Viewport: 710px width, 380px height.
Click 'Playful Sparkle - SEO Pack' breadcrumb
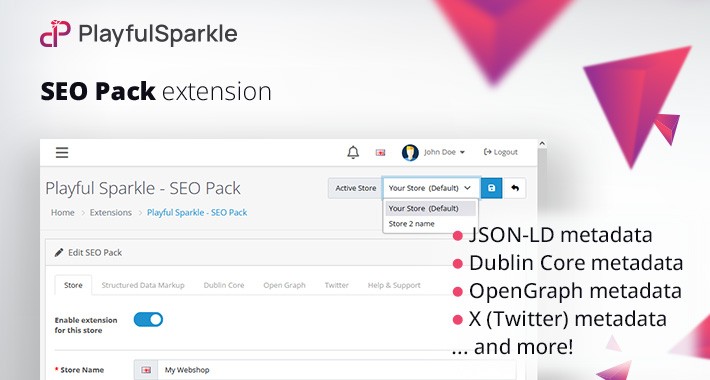[x=197, y=212]
